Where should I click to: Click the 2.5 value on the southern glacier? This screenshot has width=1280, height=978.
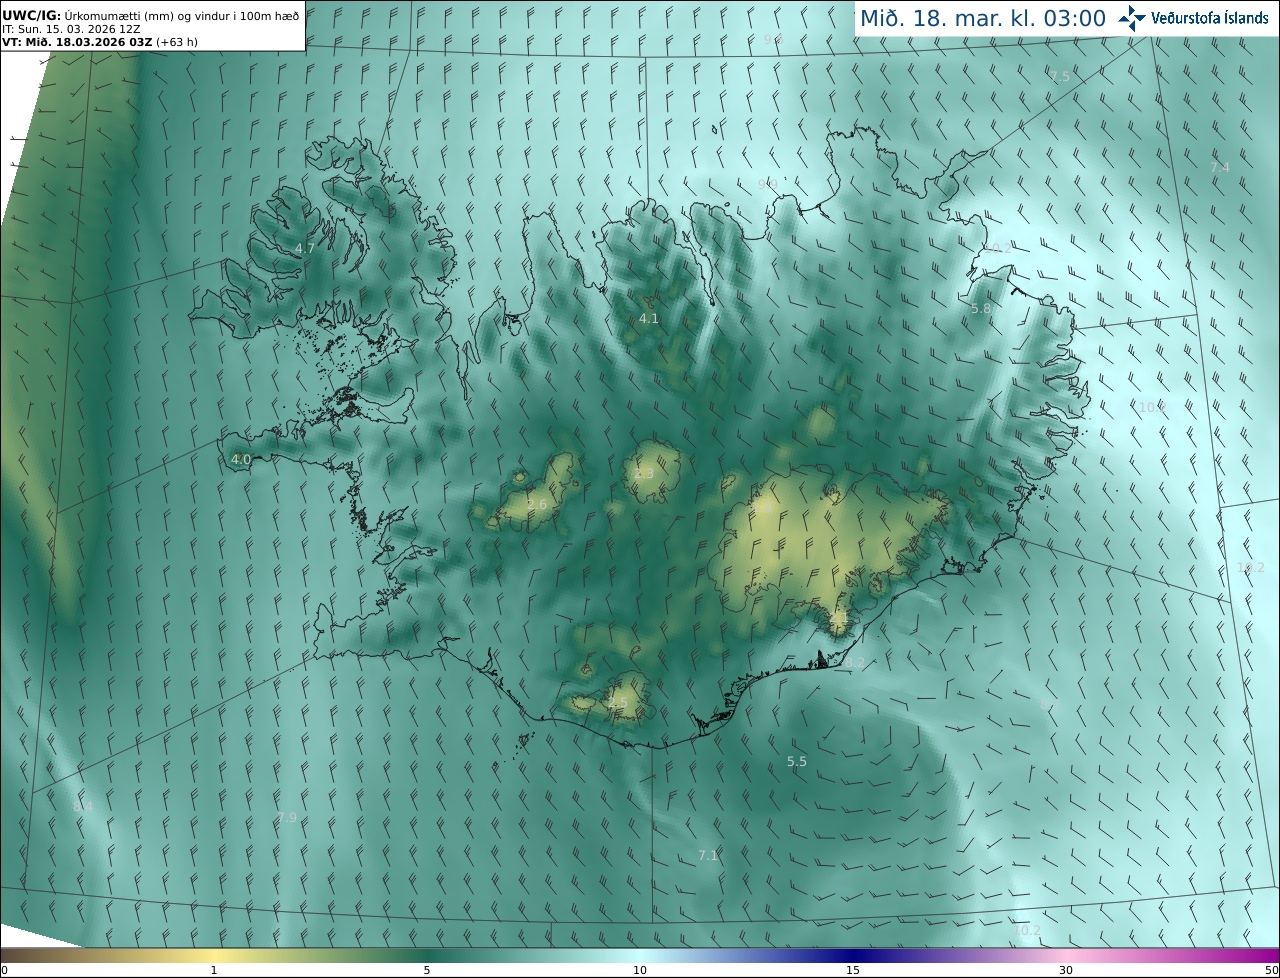617,703
